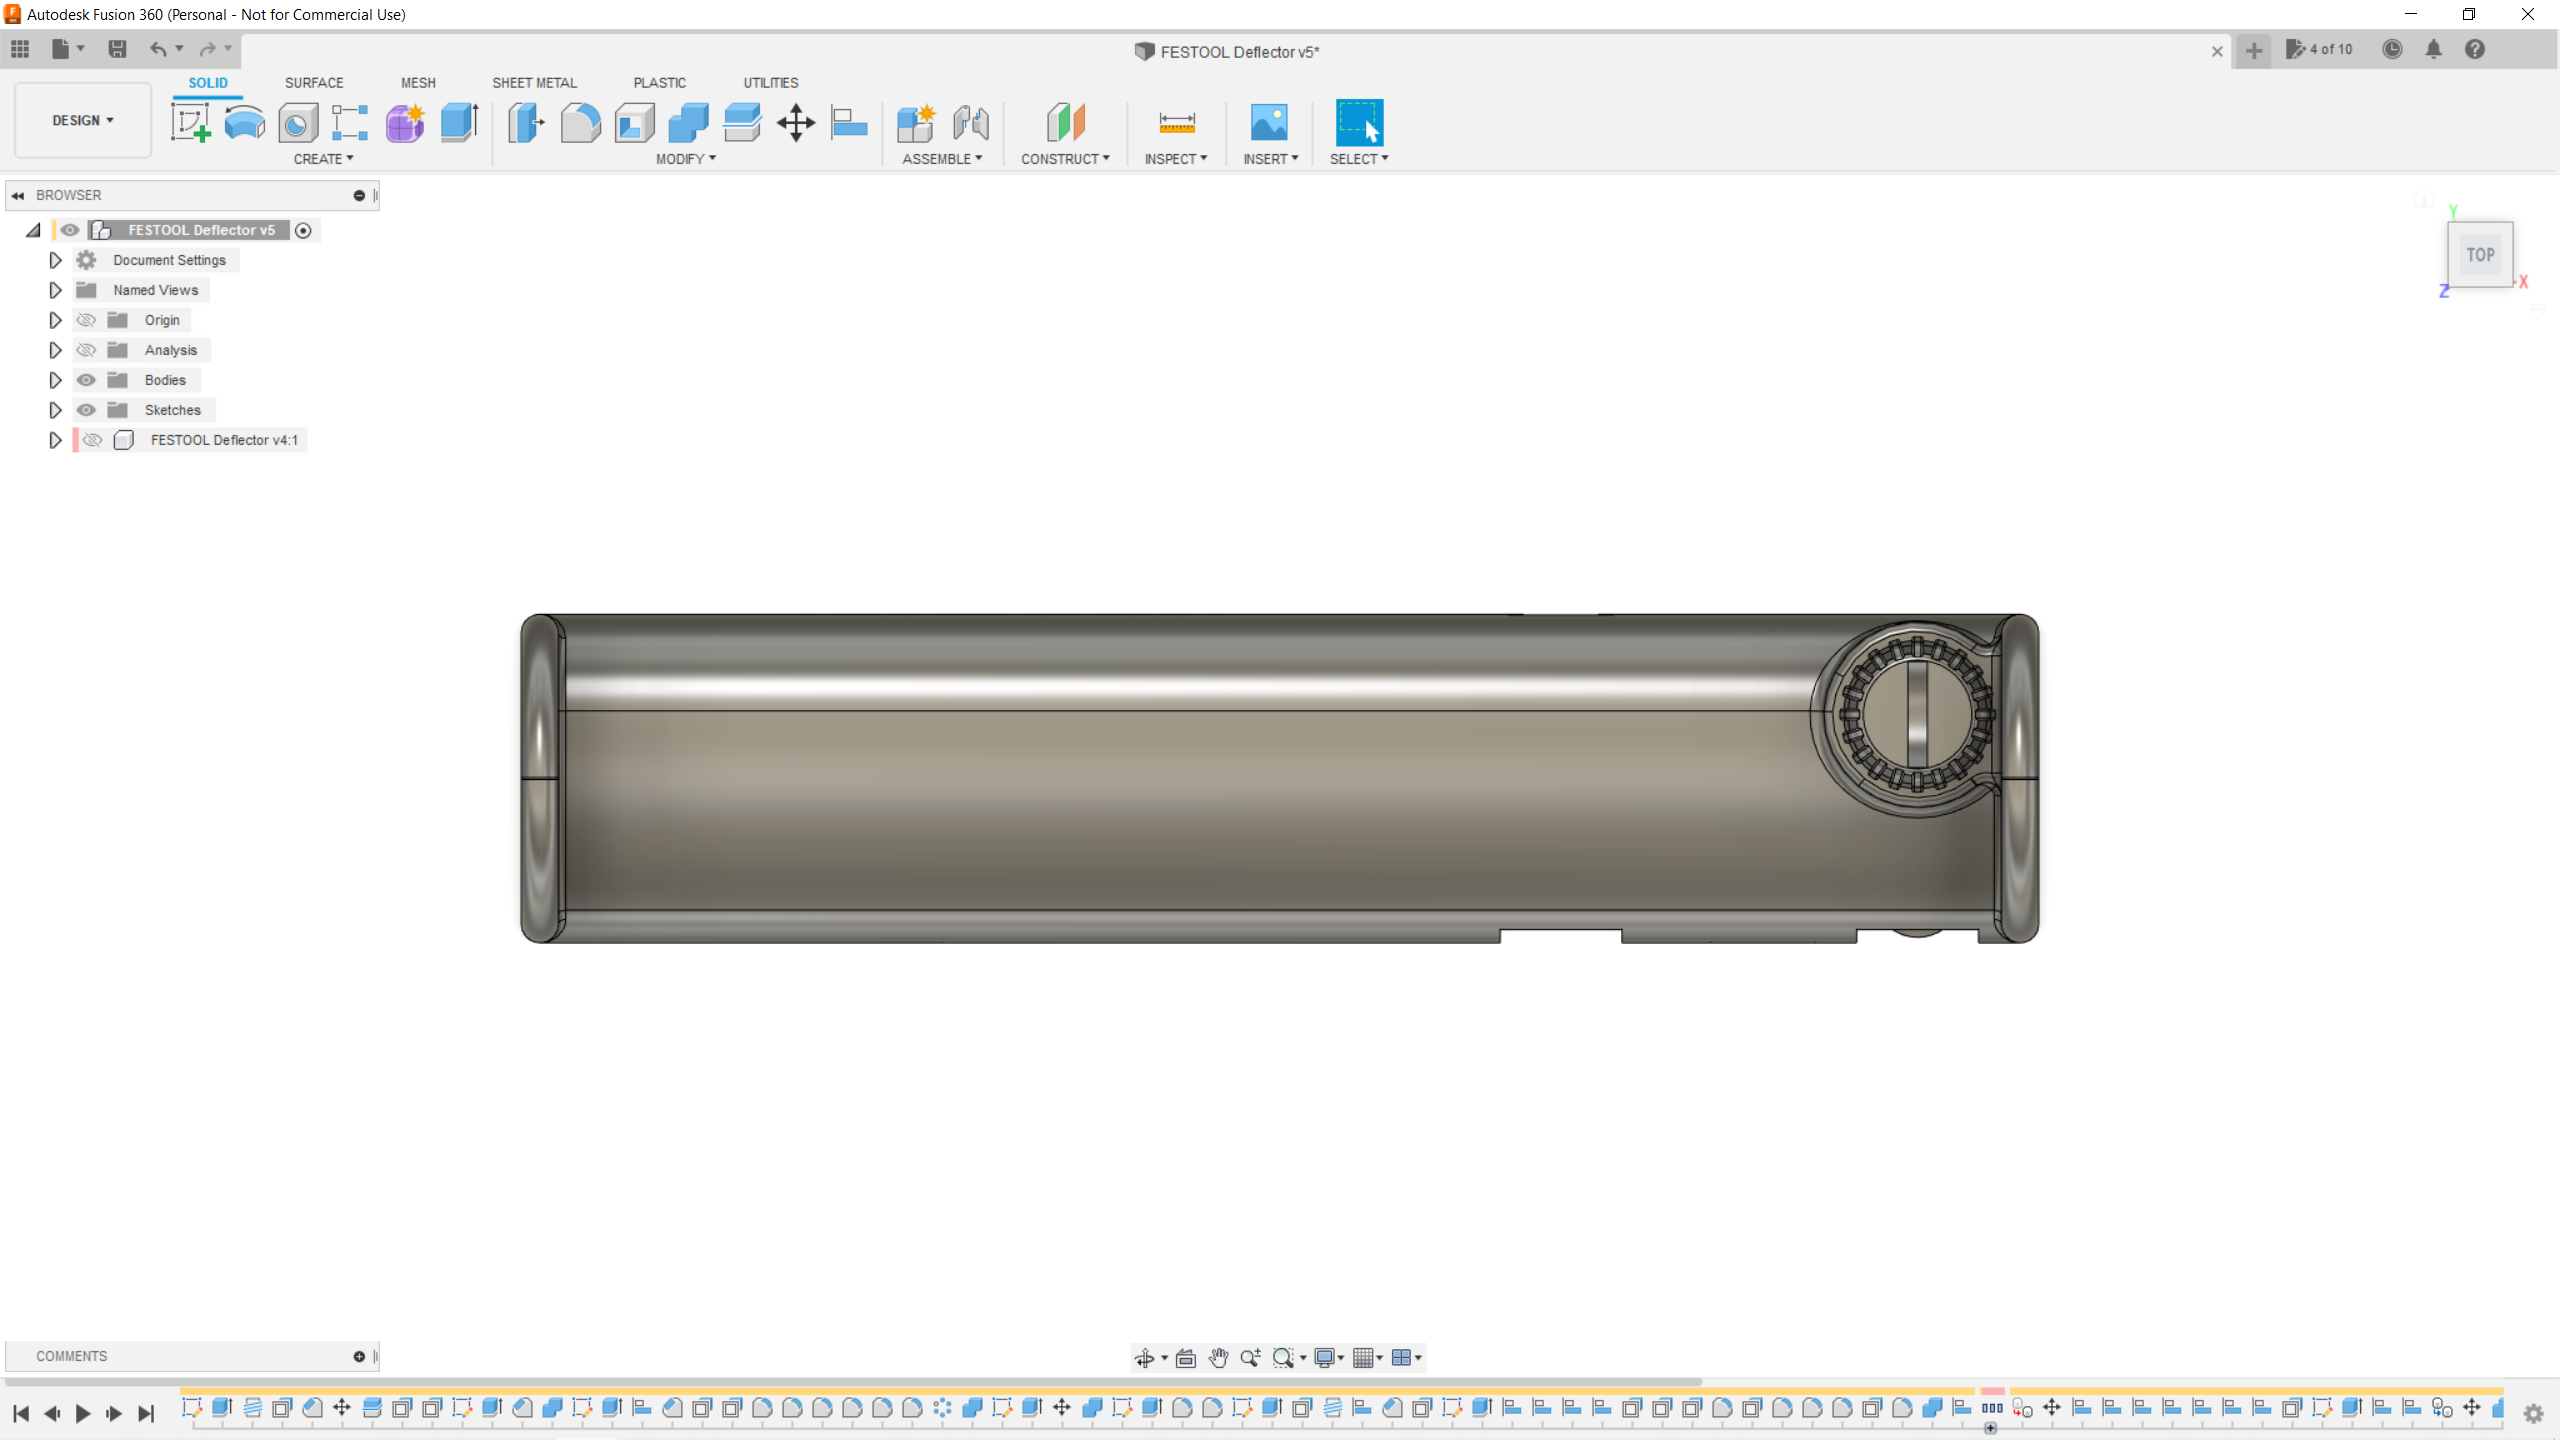
Task: Click the timeline play button
Action: [x=83, y=1413]
